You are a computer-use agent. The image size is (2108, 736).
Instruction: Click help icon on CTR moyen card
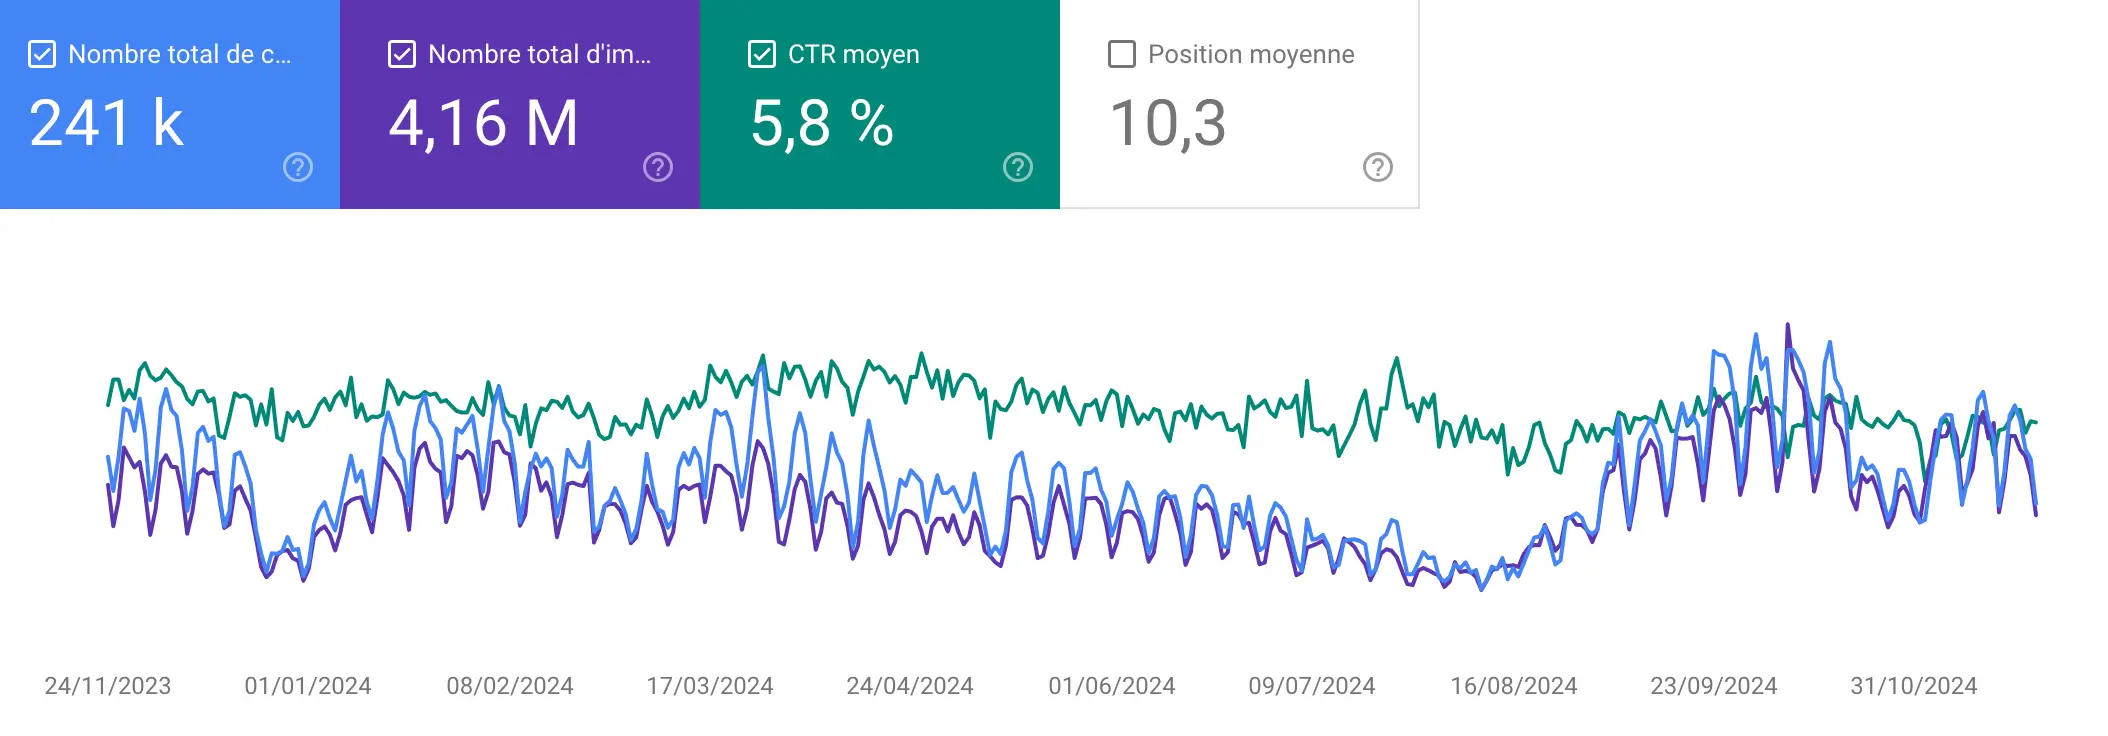tap(1018, 167)
